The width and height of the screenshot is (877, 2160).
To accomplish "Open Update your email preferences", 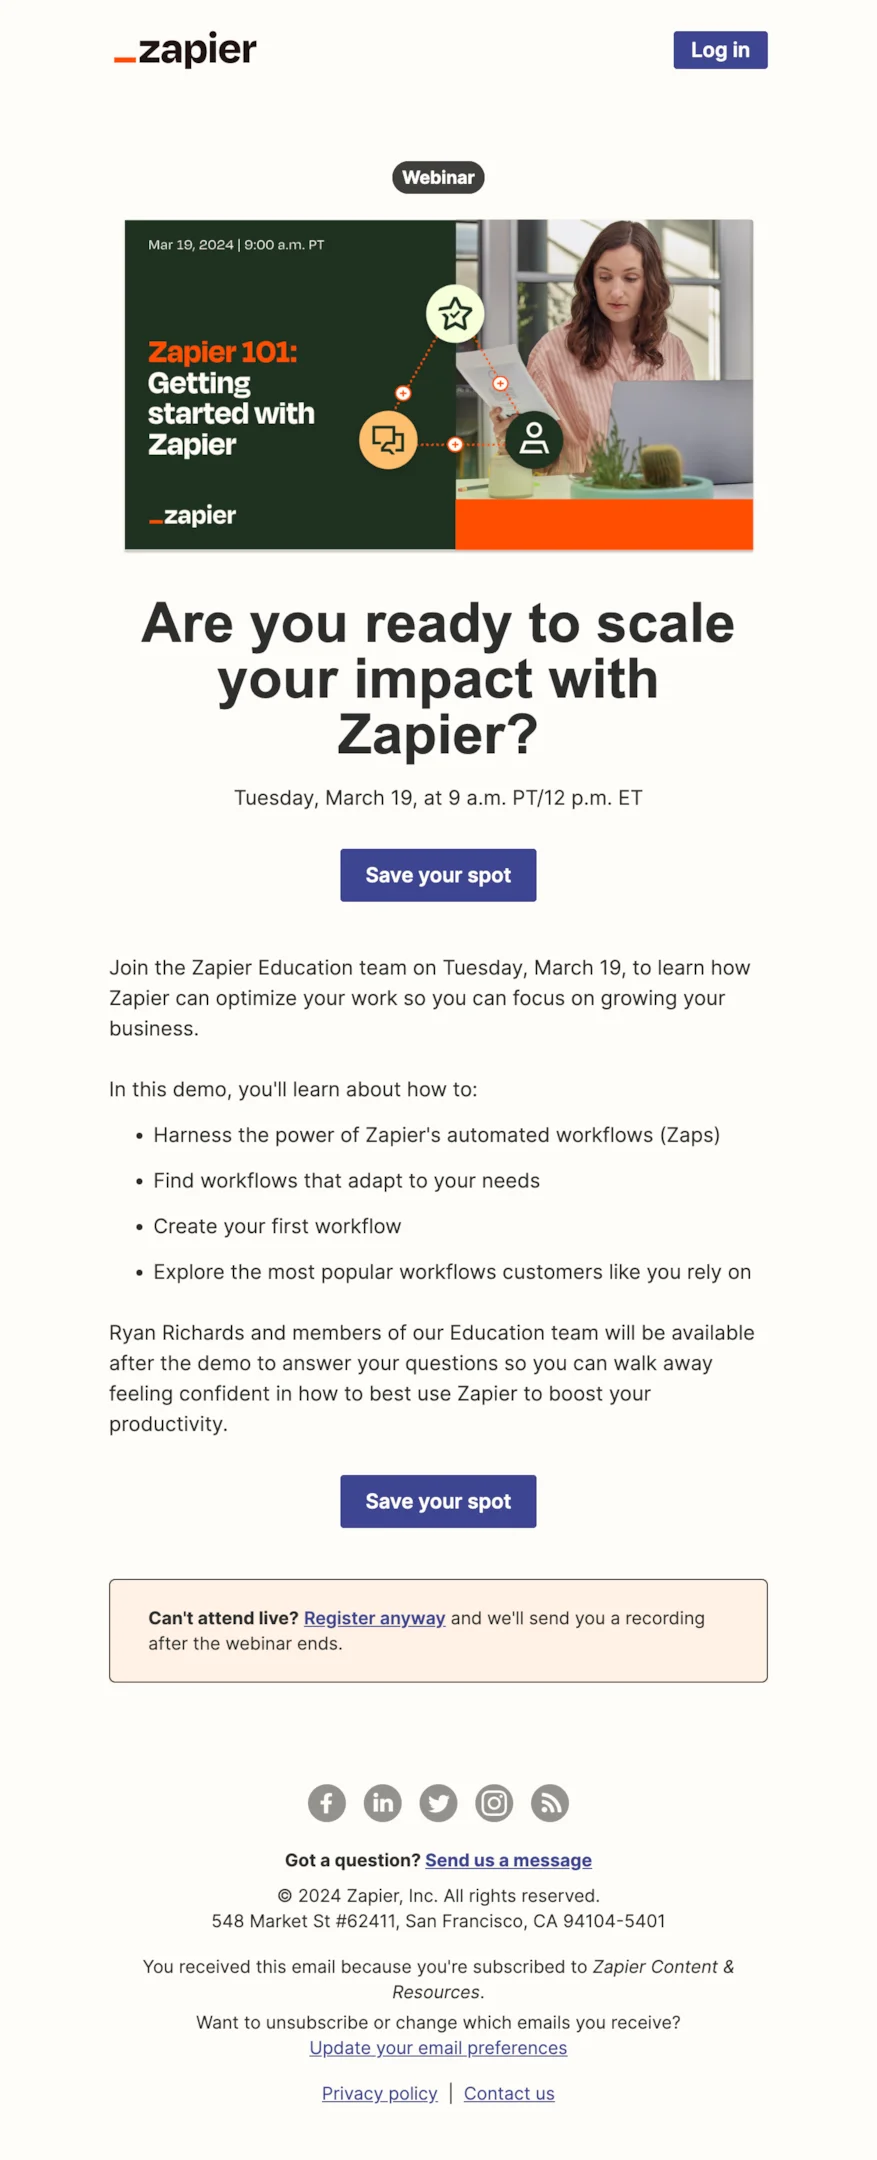I will (x=437, y=2047).
